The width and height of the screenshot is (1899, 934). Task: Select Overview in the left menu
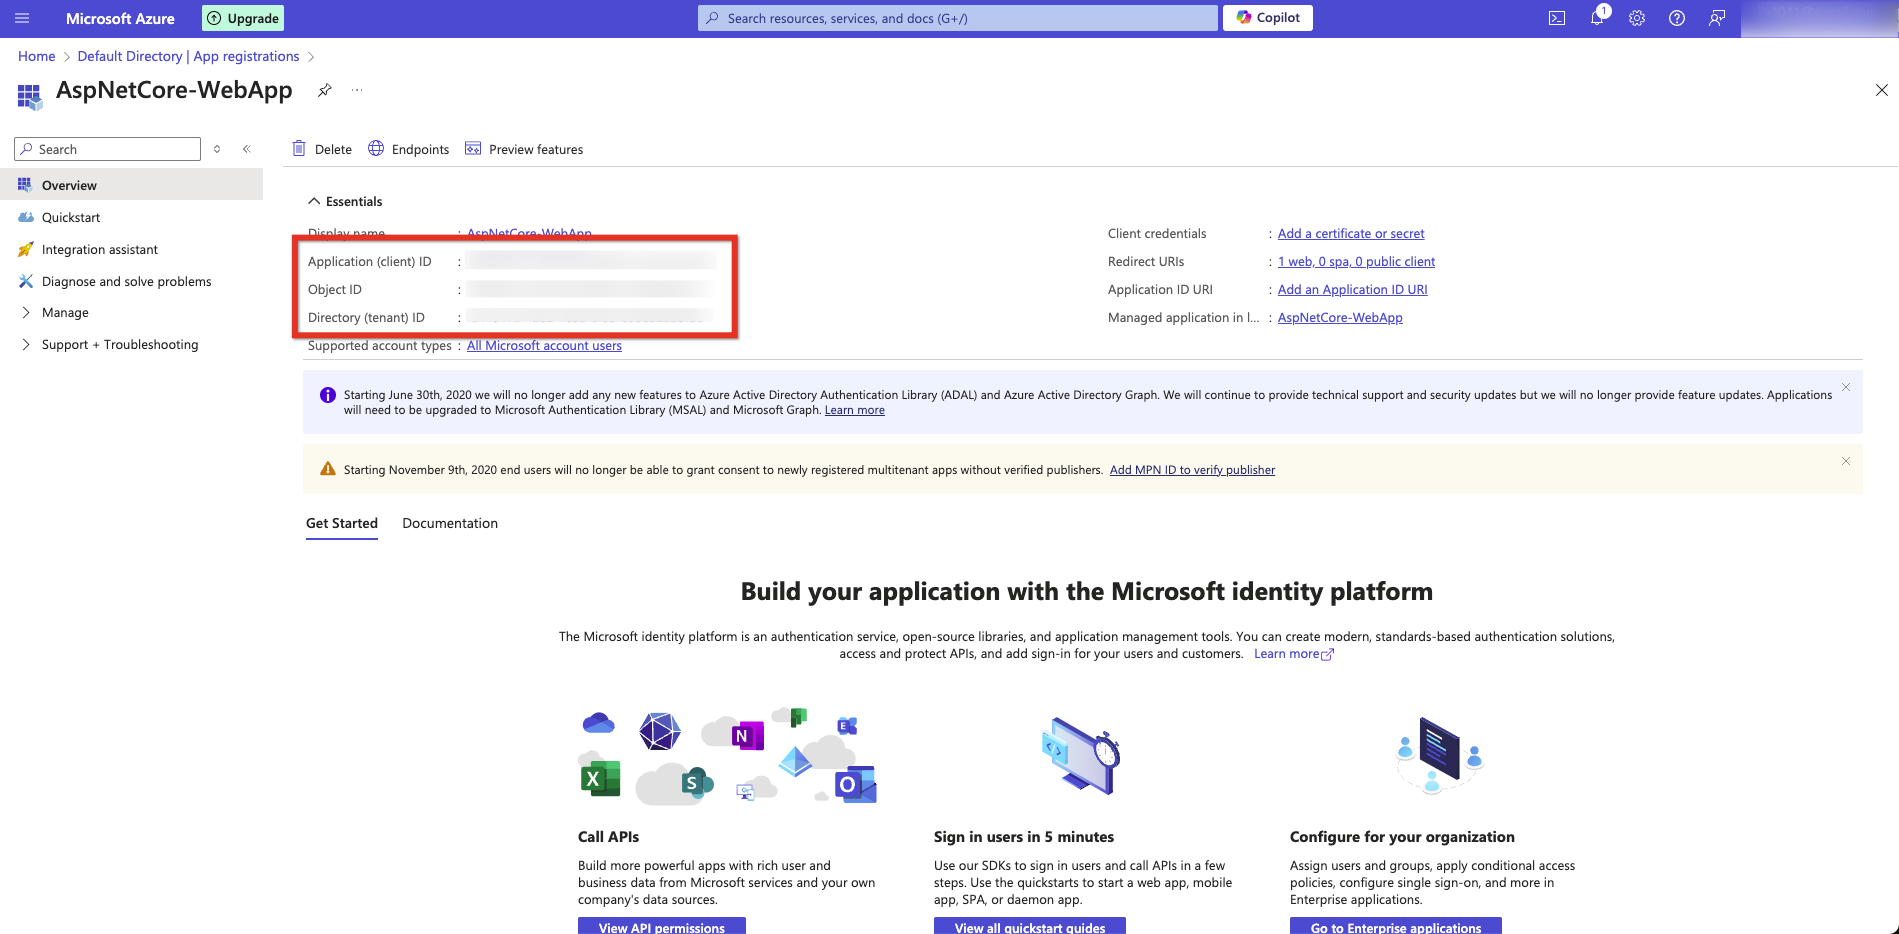[131, 185]
